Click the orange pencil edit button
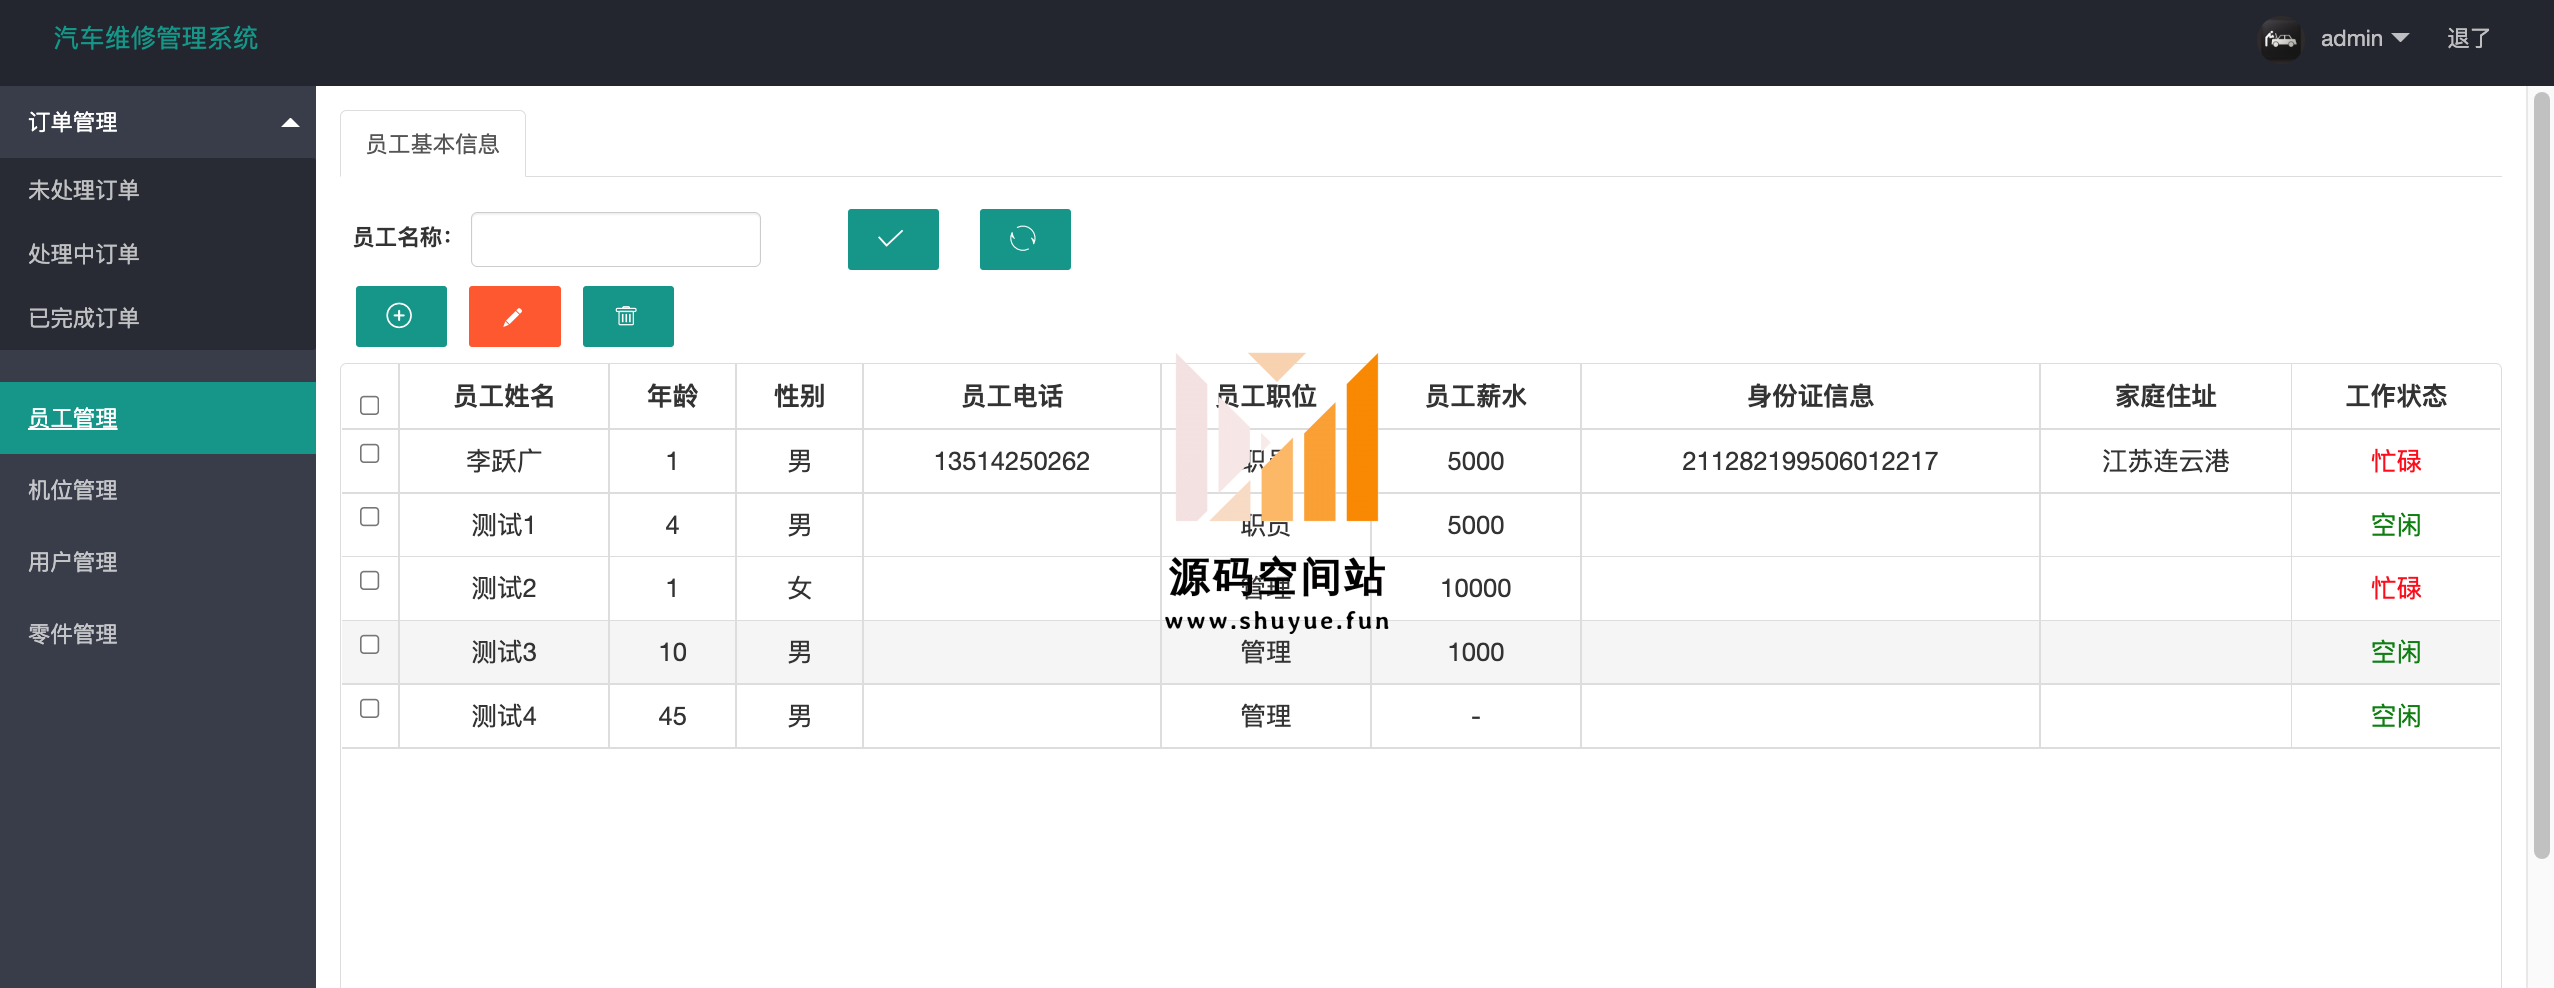2554x988 pixels. click(514, 316)
